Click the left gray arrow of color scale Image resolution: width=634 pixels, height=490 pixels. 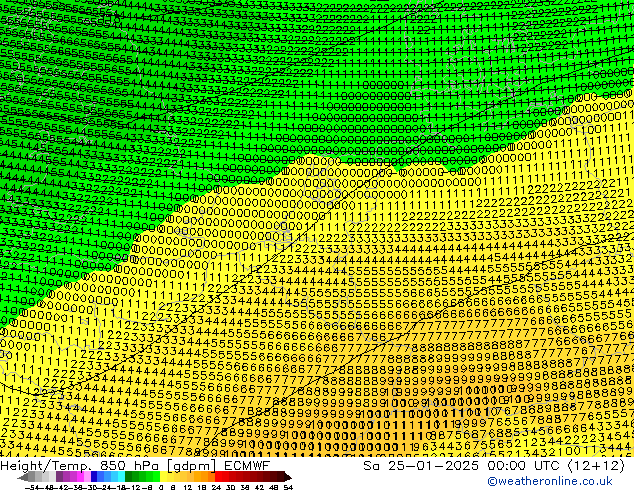(x=22, y=477)
